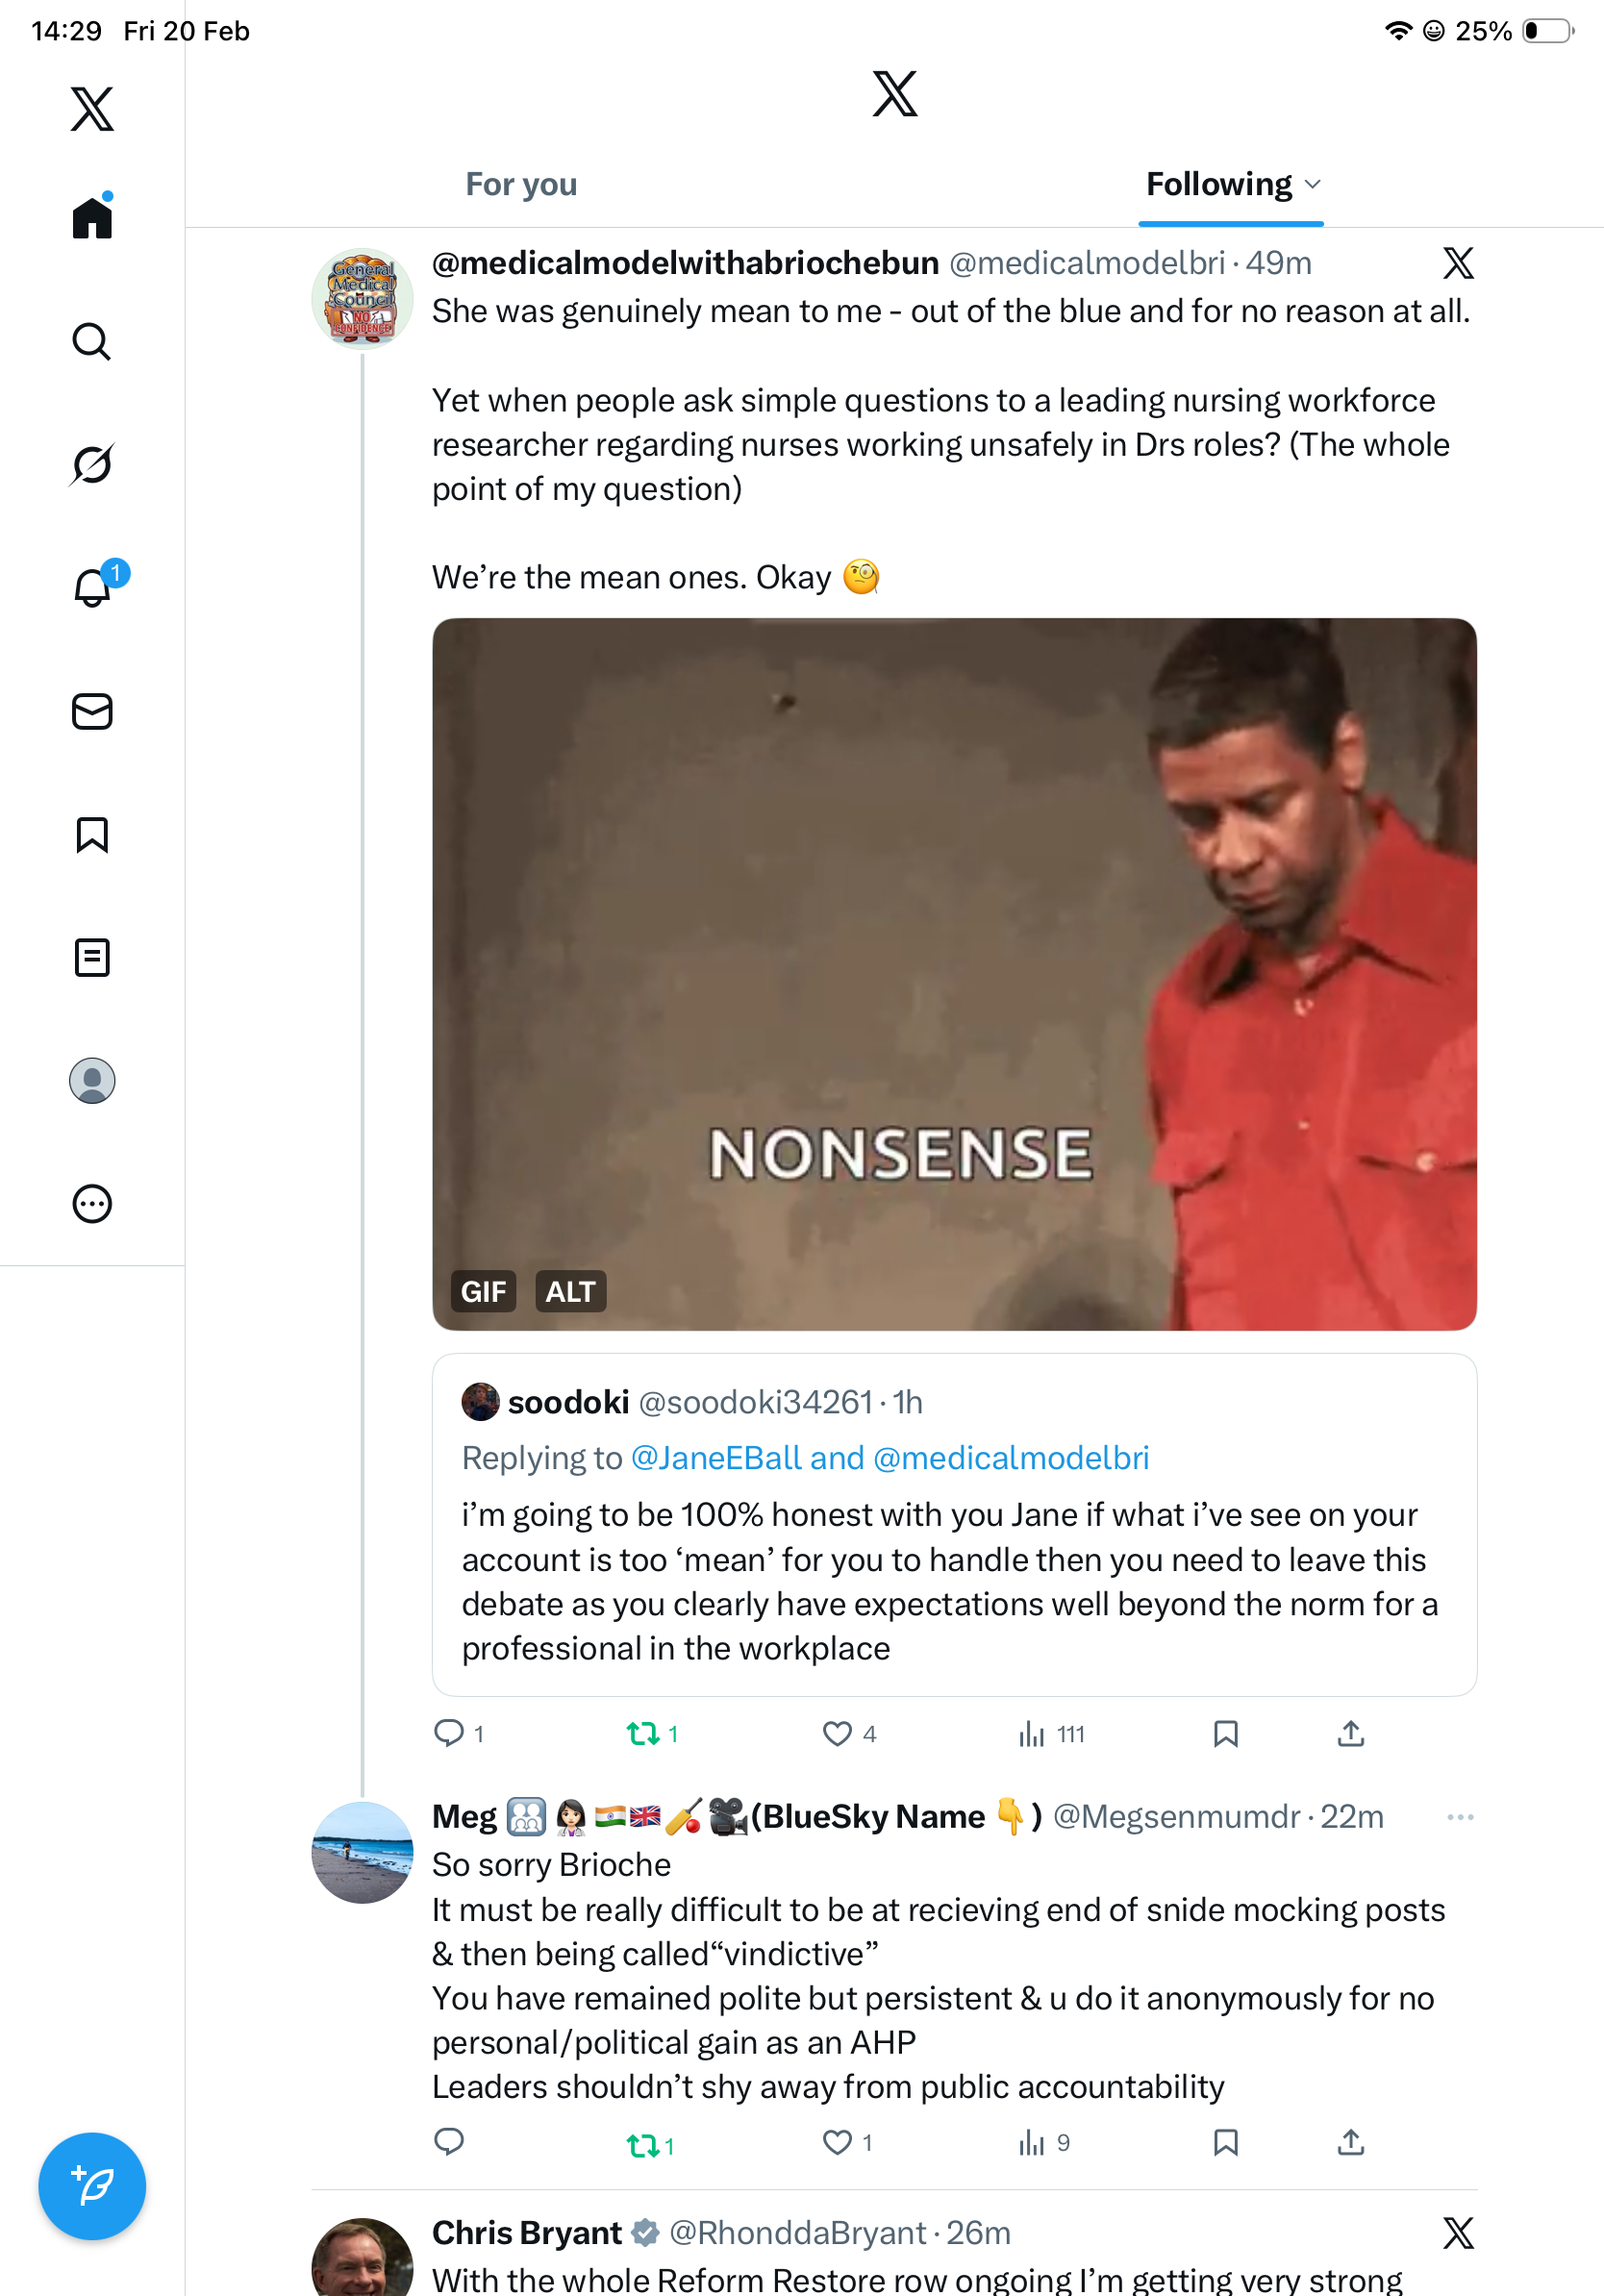Expand the Following tab chevron
The height and width of the screenshot is (2296, 1604).
(x=1314, y=185)
